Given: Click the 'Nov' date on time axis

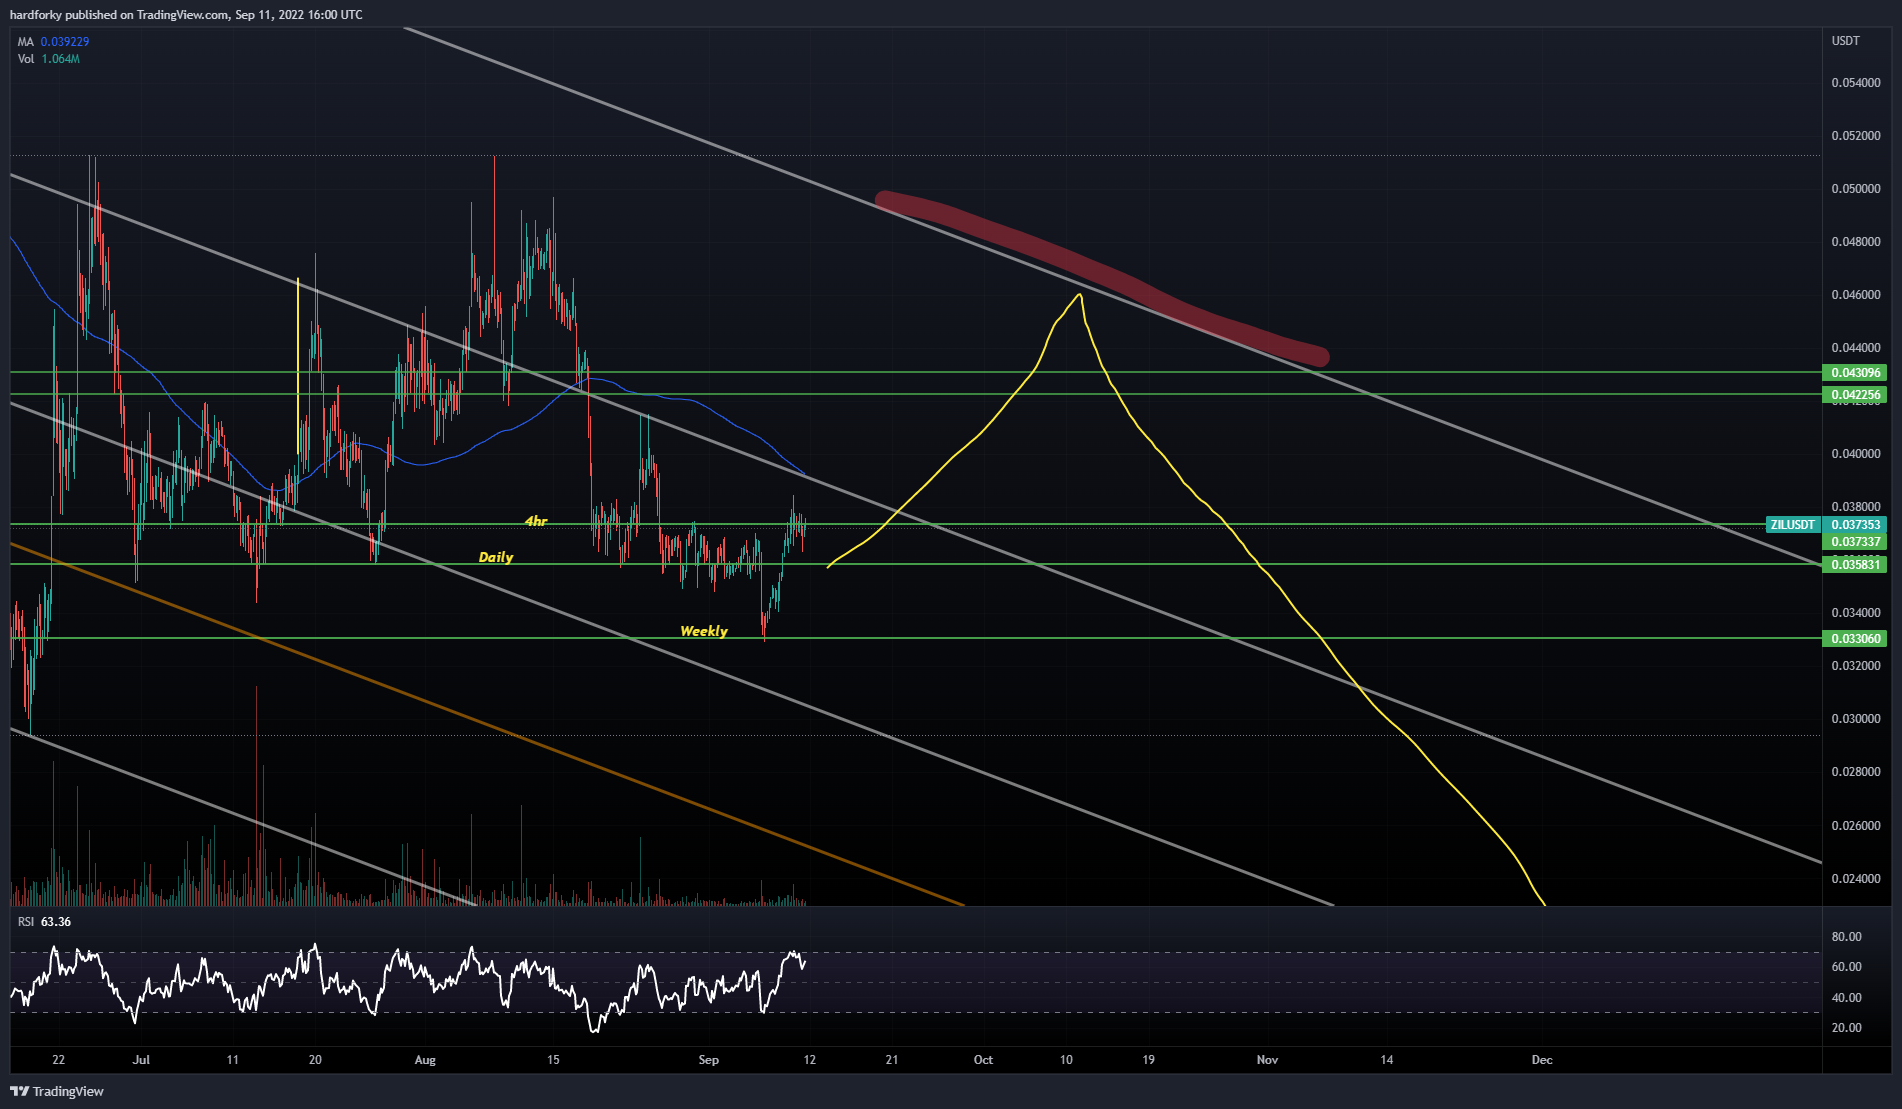Looking at the screenshot, I should (x=1267, y=1060).
